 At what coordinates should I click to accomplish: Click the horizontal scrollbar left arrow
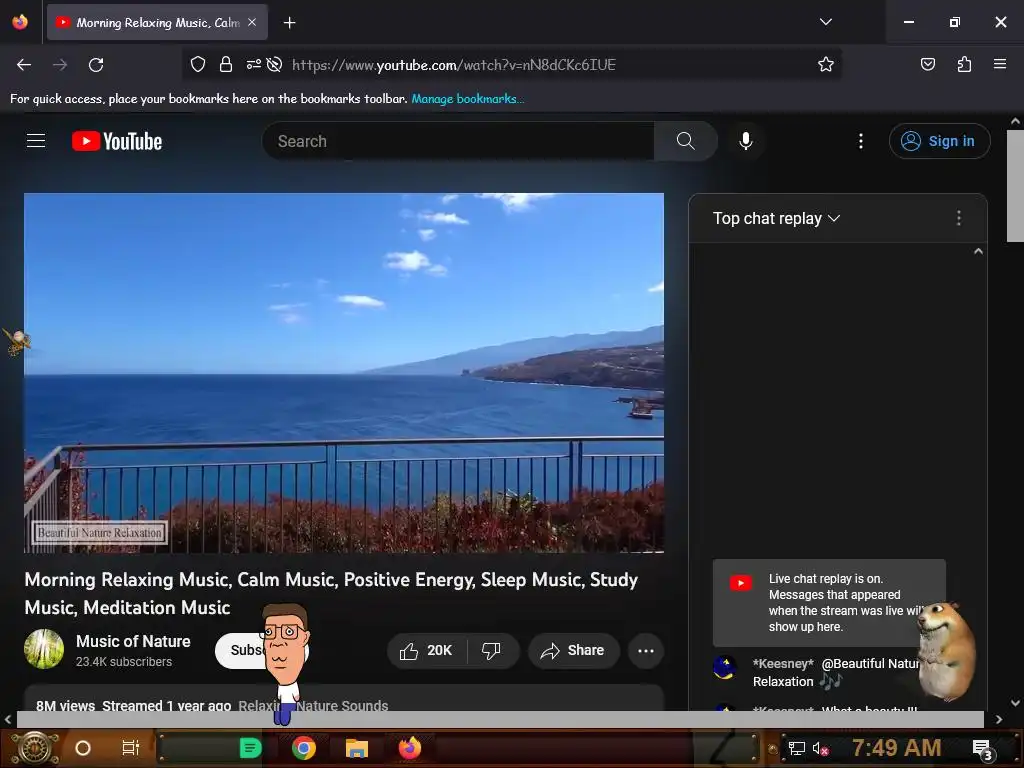[8, 719]
